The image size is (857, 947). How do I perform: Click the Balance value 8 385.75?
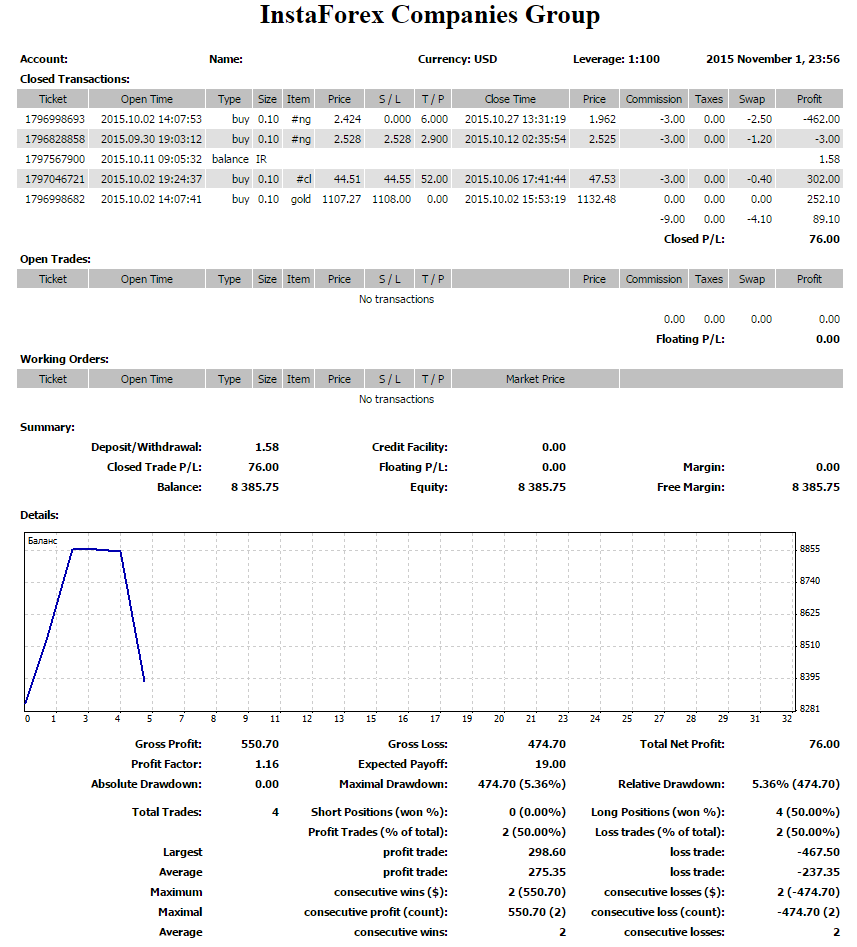(x=255, y=487)
